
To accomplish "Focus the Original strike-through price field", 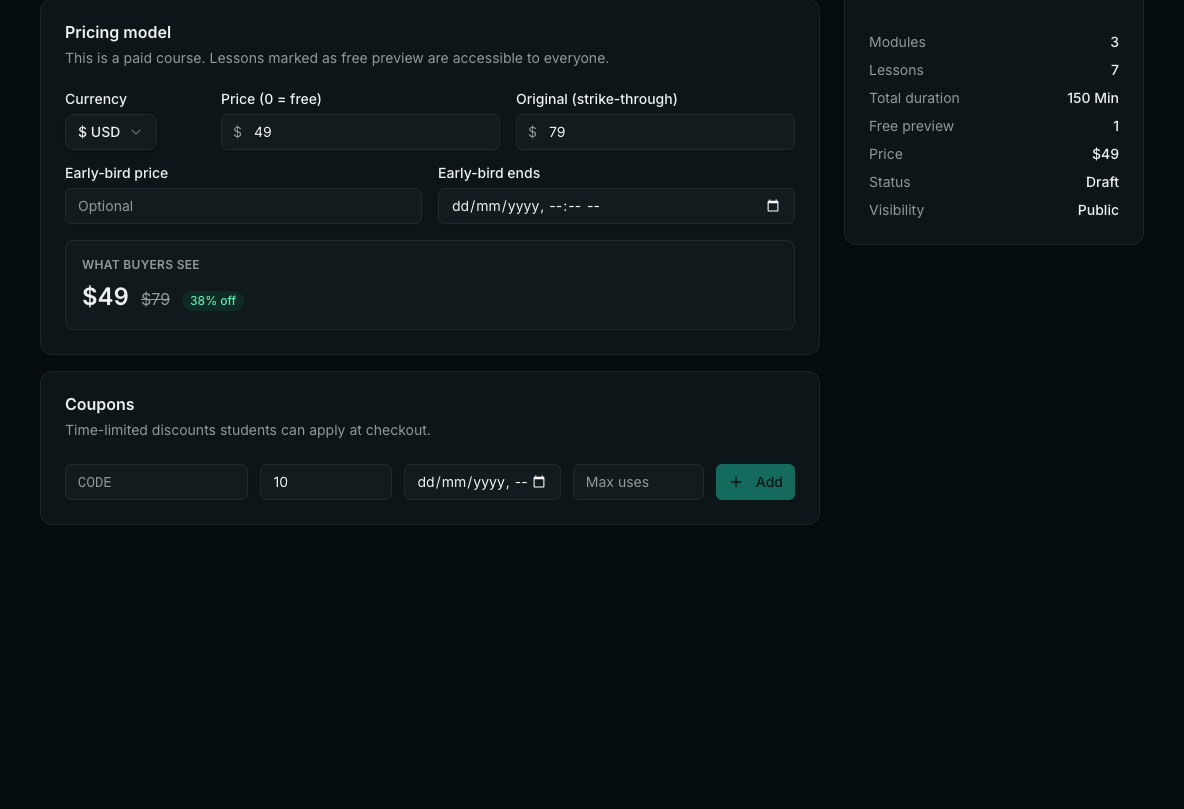I will click(655, 132).
